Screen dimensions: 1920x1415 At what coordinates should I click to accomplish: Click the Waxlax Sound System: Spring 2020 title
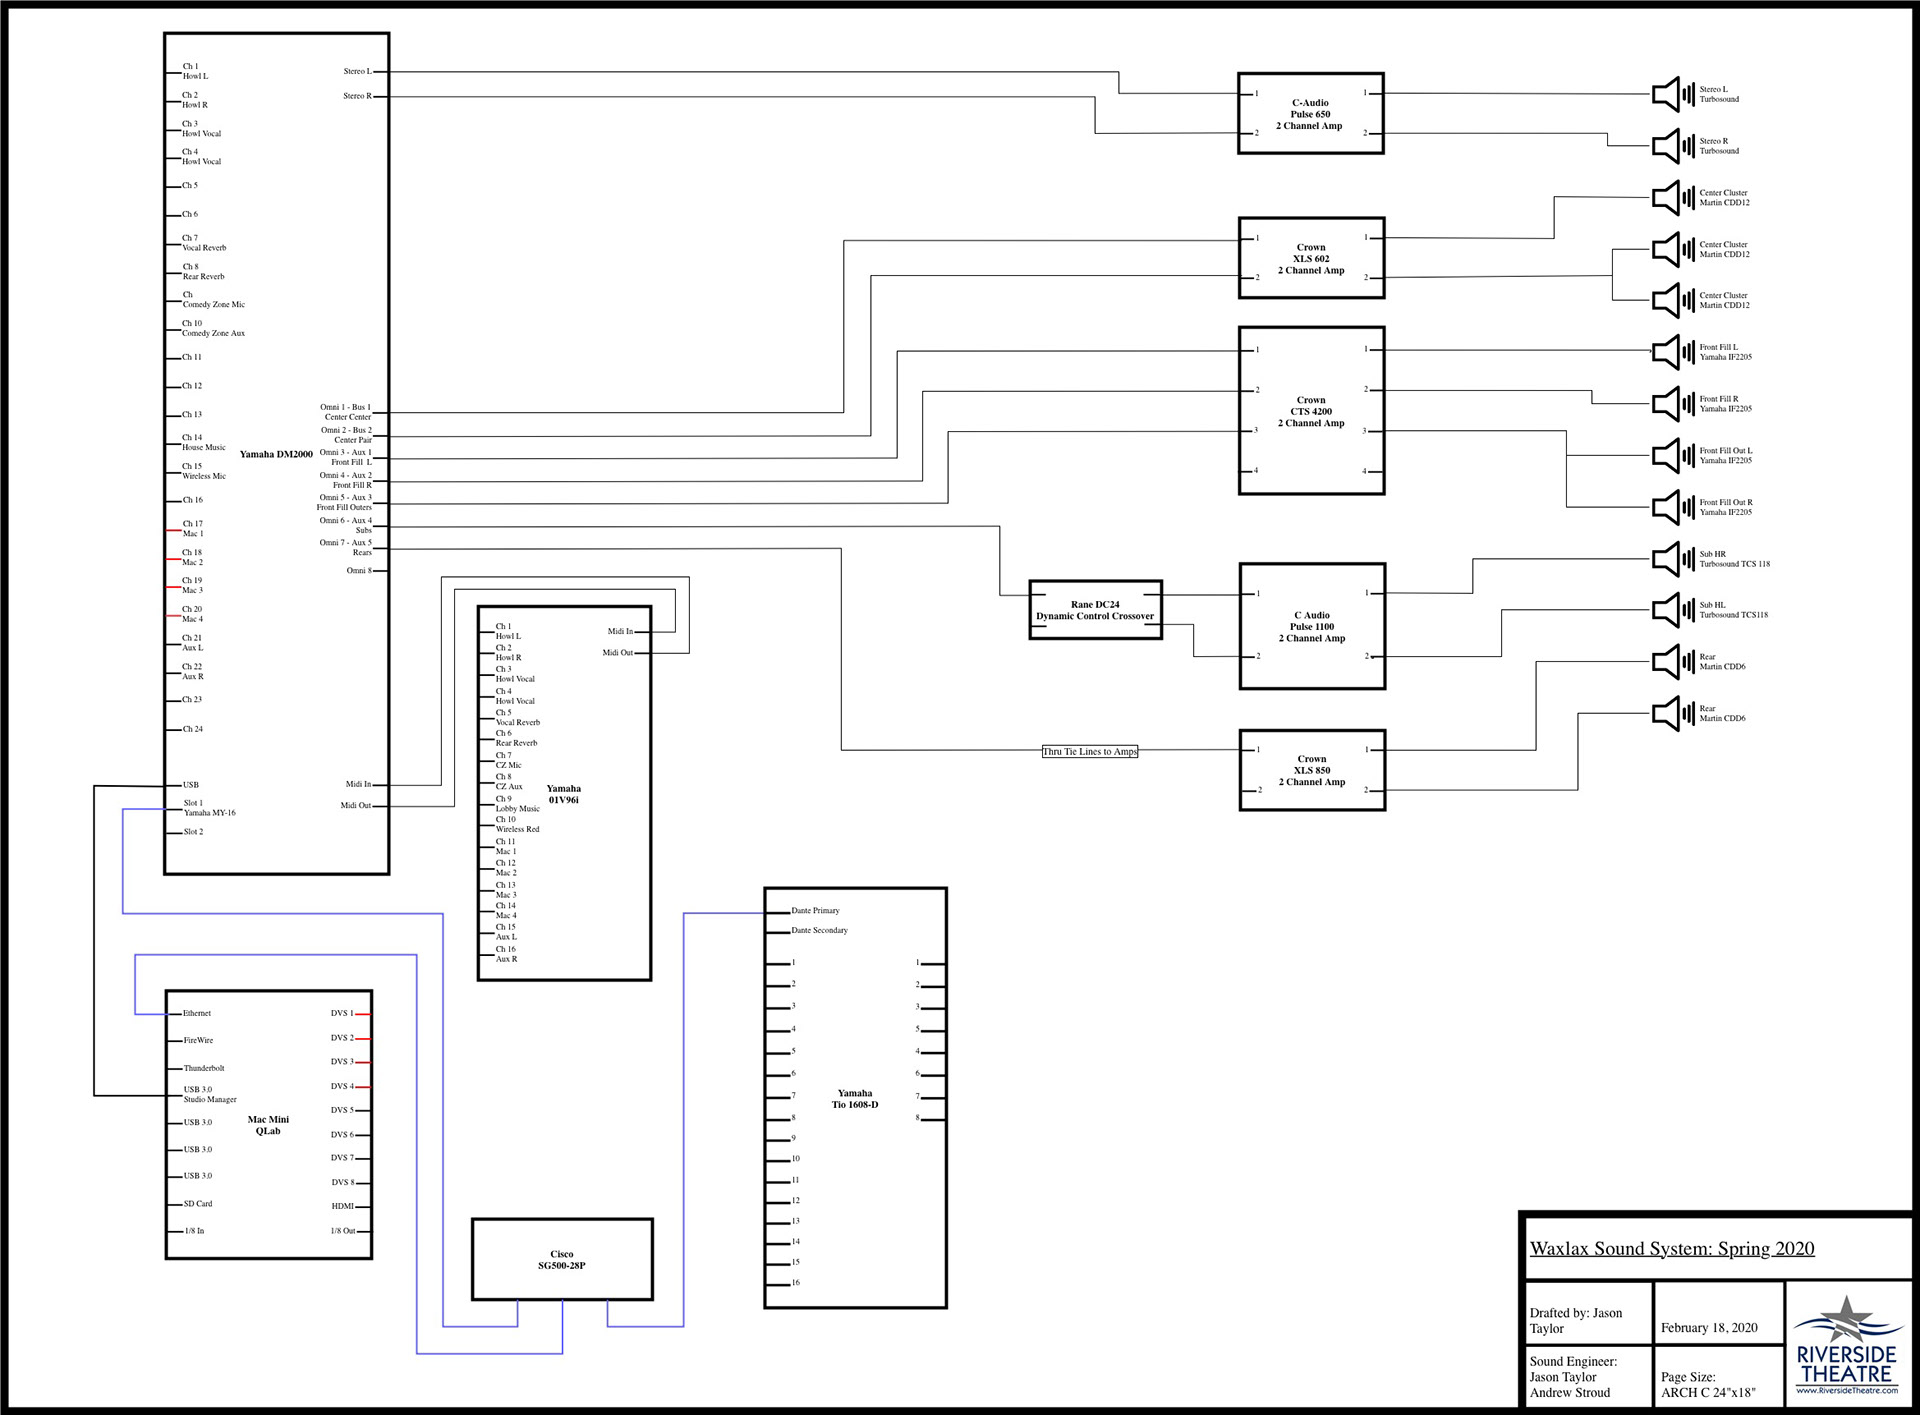[x=1672, y=1248]
